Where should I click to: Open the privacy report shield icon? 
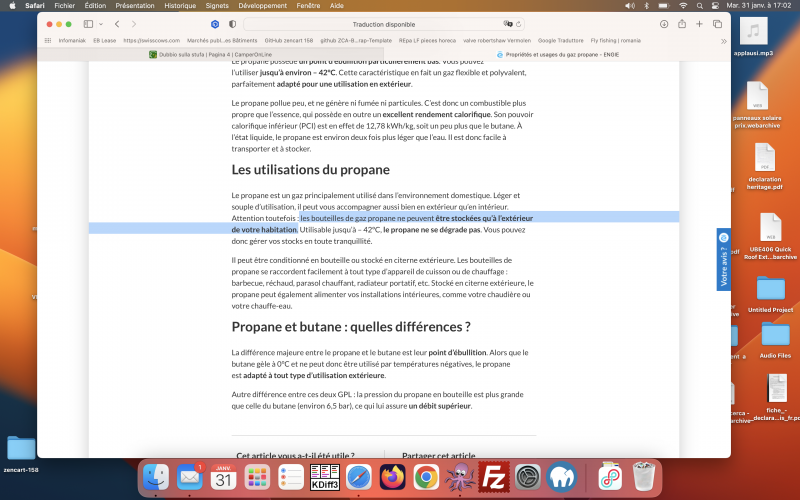[x=233, y=24]
